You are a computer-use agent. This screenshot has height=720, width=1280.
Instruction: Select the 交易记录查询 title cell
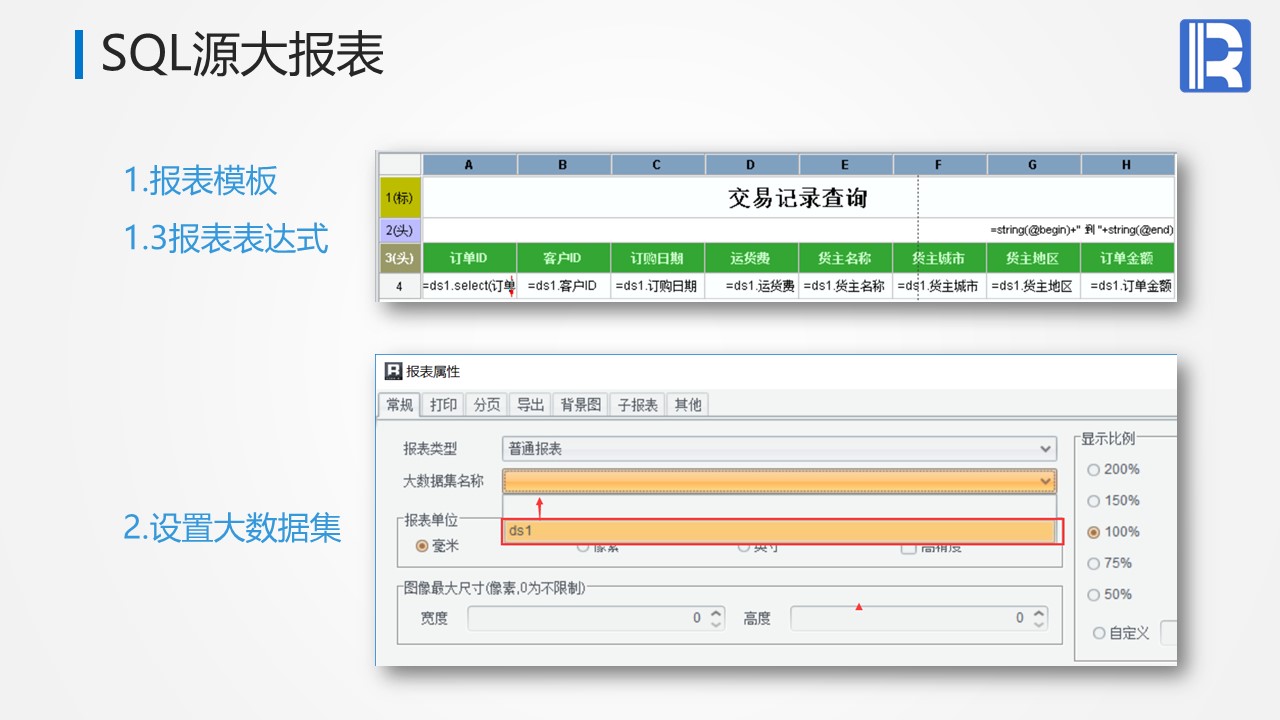point(797,198)
